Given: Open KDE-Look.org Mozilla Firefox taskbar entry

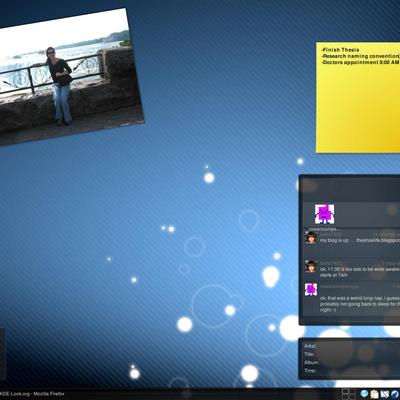Looking at the screenshot, I should (32, 394).
